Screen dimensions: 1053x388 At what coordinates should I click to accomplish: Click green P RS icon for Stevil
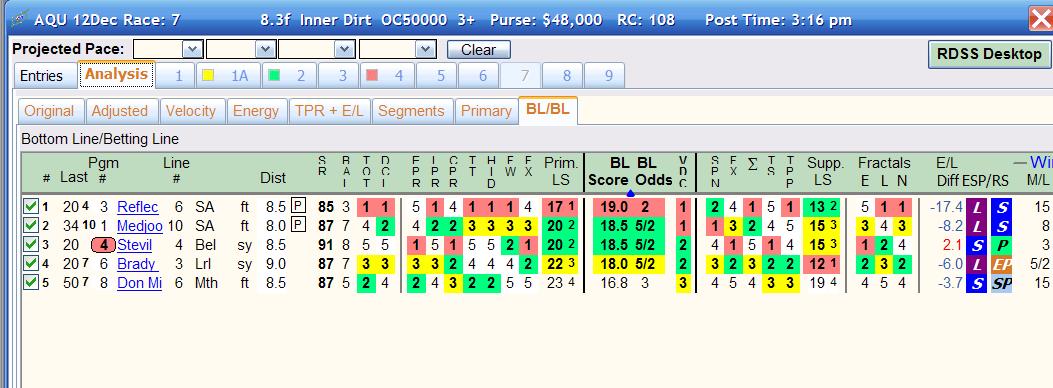point(1001,245)
